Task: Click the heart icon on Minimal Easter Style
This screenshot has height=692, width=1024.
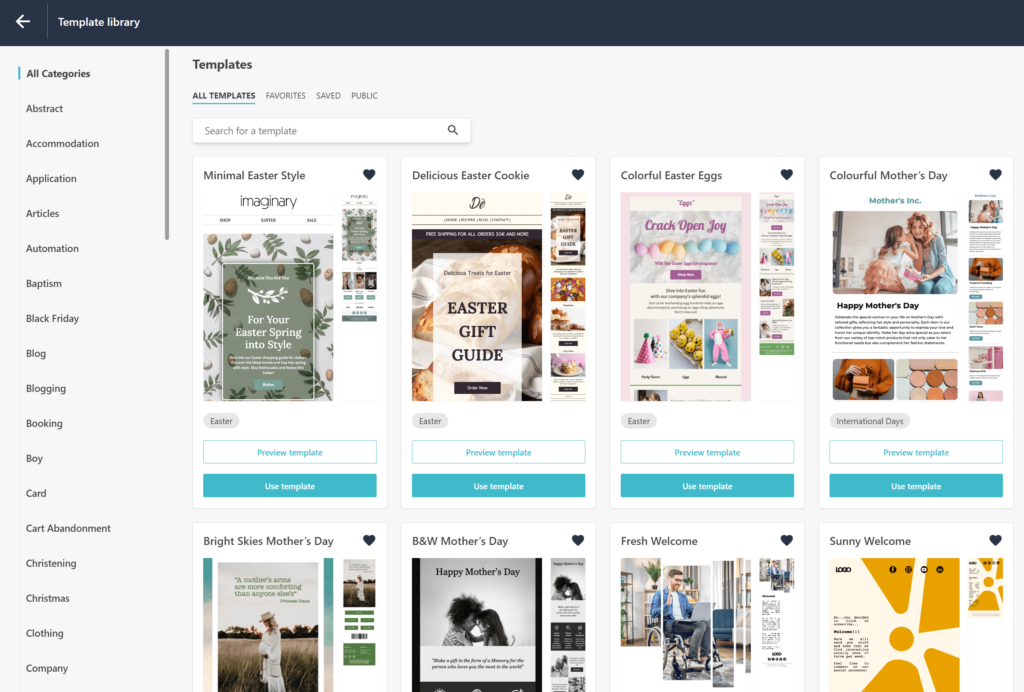Action: [369, 174]
